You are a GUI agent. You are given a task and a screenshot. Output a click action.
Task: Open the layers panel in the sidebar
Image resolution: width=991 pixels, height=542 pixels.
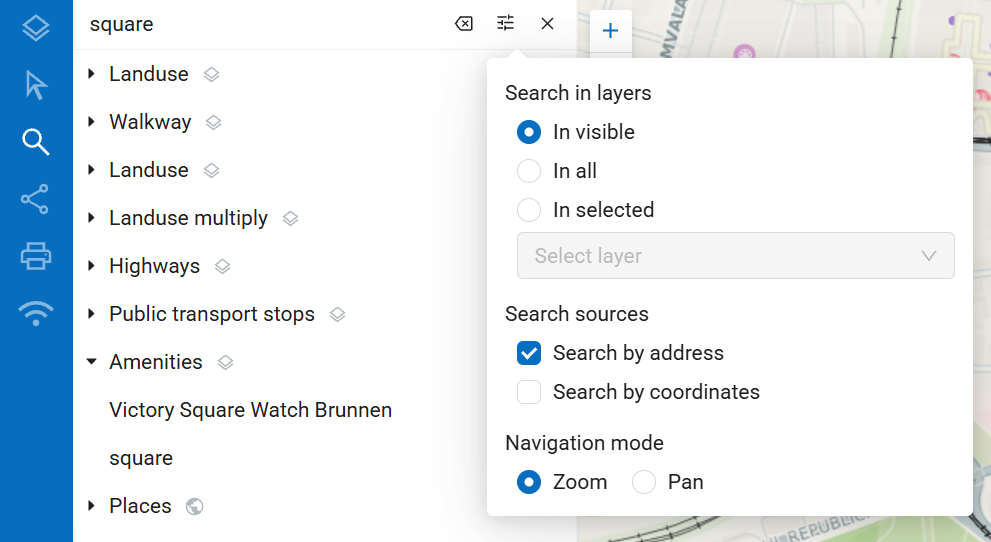(35, 28)
